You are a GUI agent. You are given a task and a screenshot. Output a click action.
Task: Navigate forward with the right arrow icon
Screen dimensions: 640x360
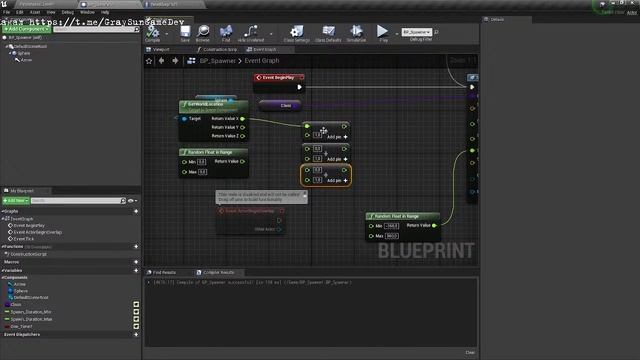pos(175,61)
